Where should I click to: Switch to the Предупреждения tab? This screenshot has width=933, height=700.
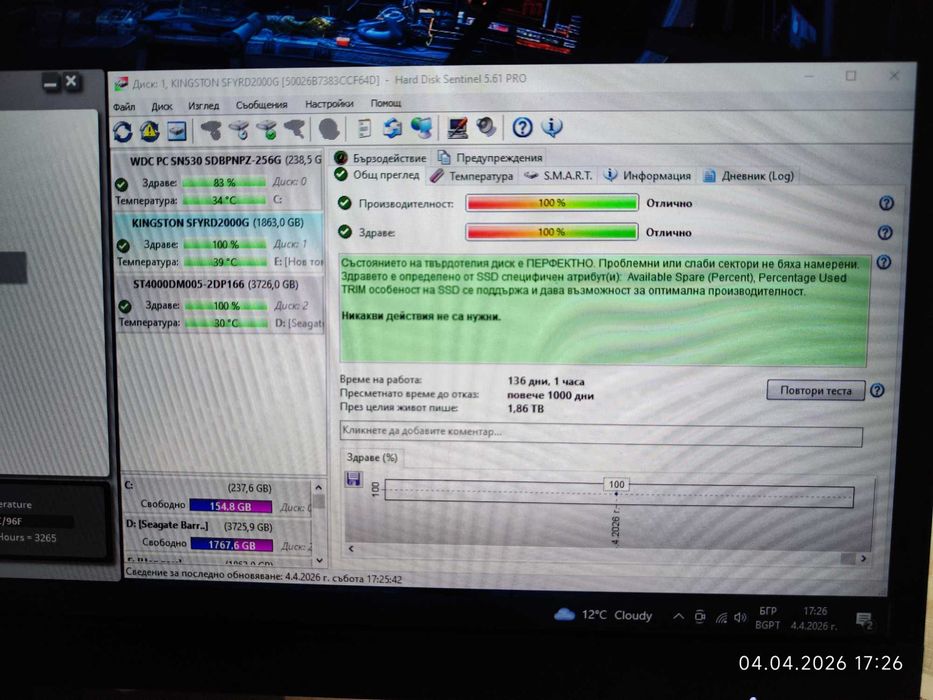point(490,158)
